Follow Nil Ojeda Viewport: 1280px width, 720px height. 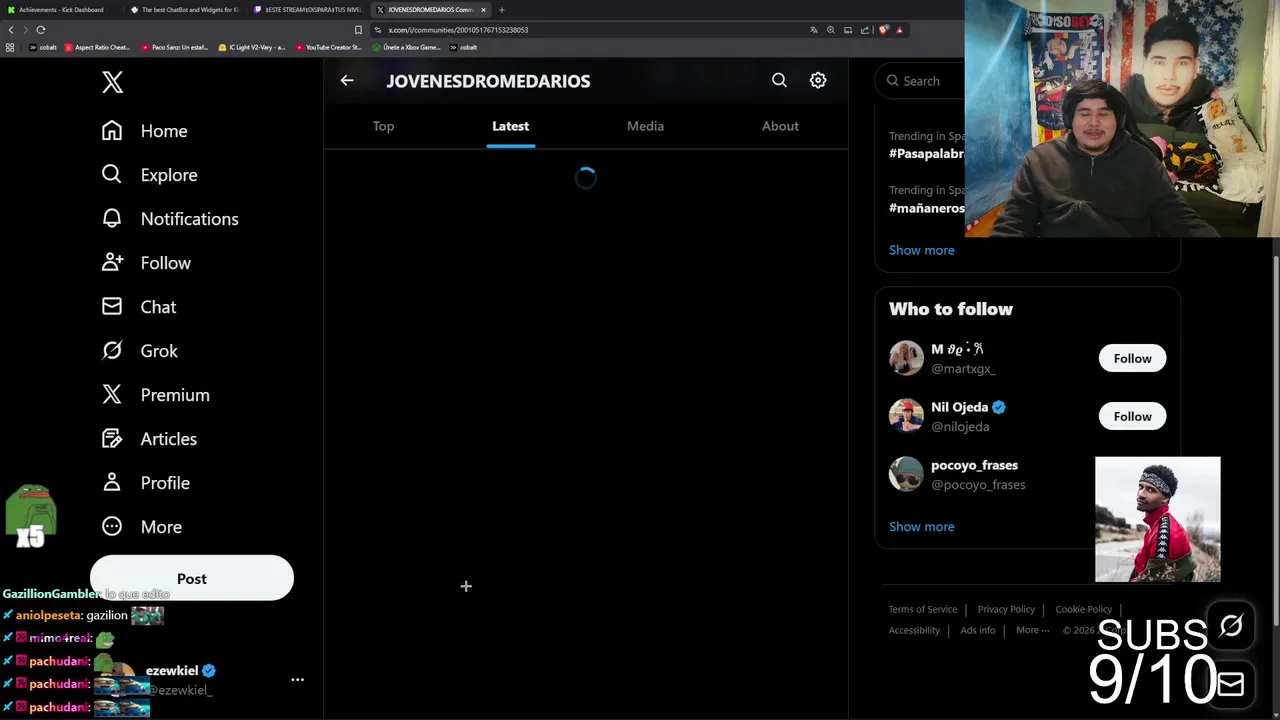(x=1132, y=416)
